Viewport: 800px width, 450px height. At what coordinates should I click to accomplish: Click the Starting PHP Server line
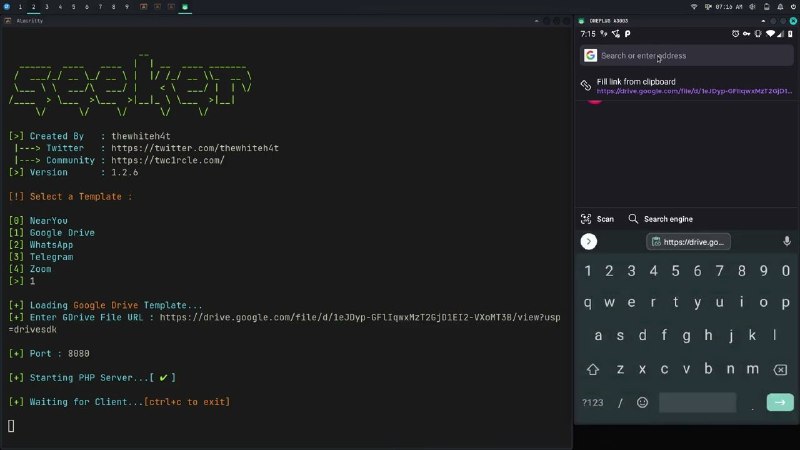tap(92, 378)
